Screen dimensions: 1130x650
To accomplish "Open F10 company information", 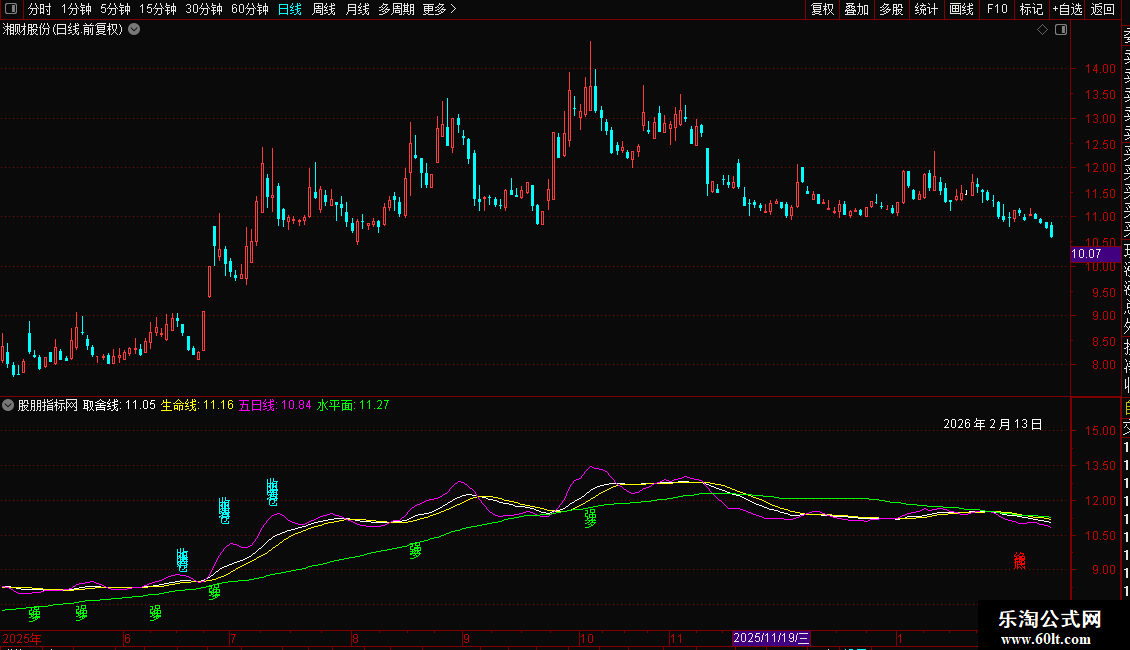I will pos(997,9).
